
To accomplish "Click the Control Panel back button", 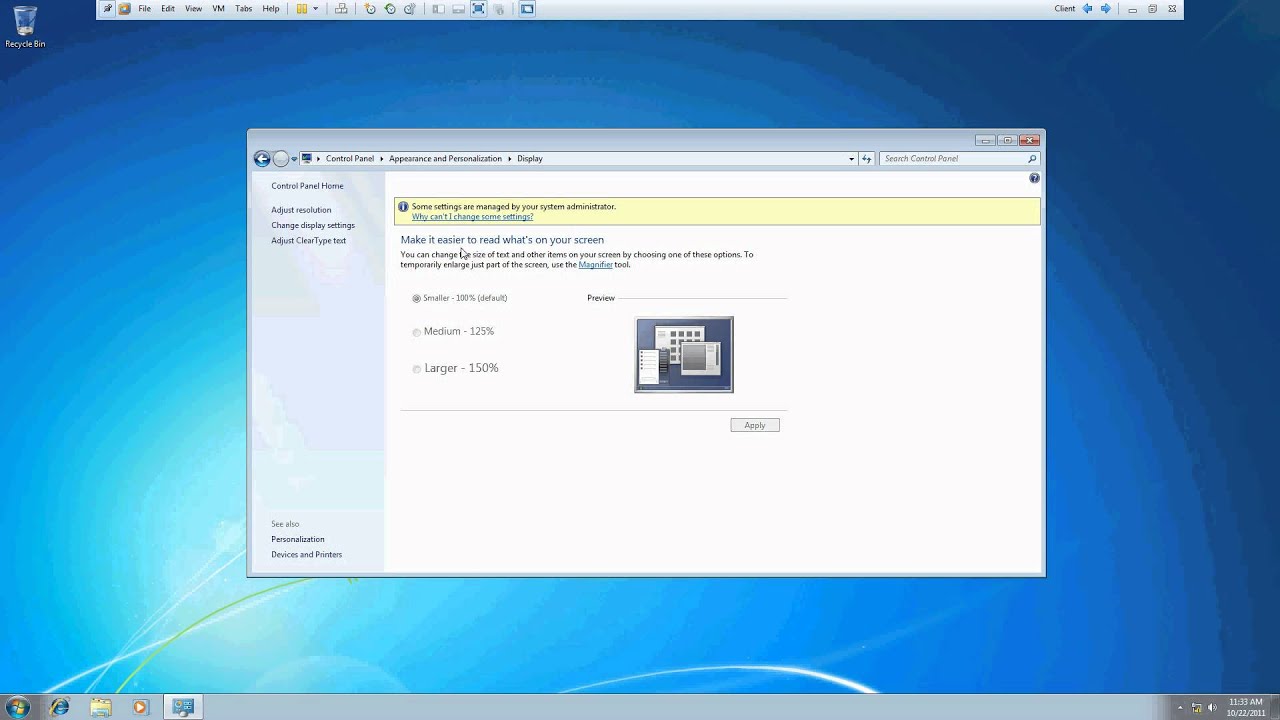I will pos(262,158).
